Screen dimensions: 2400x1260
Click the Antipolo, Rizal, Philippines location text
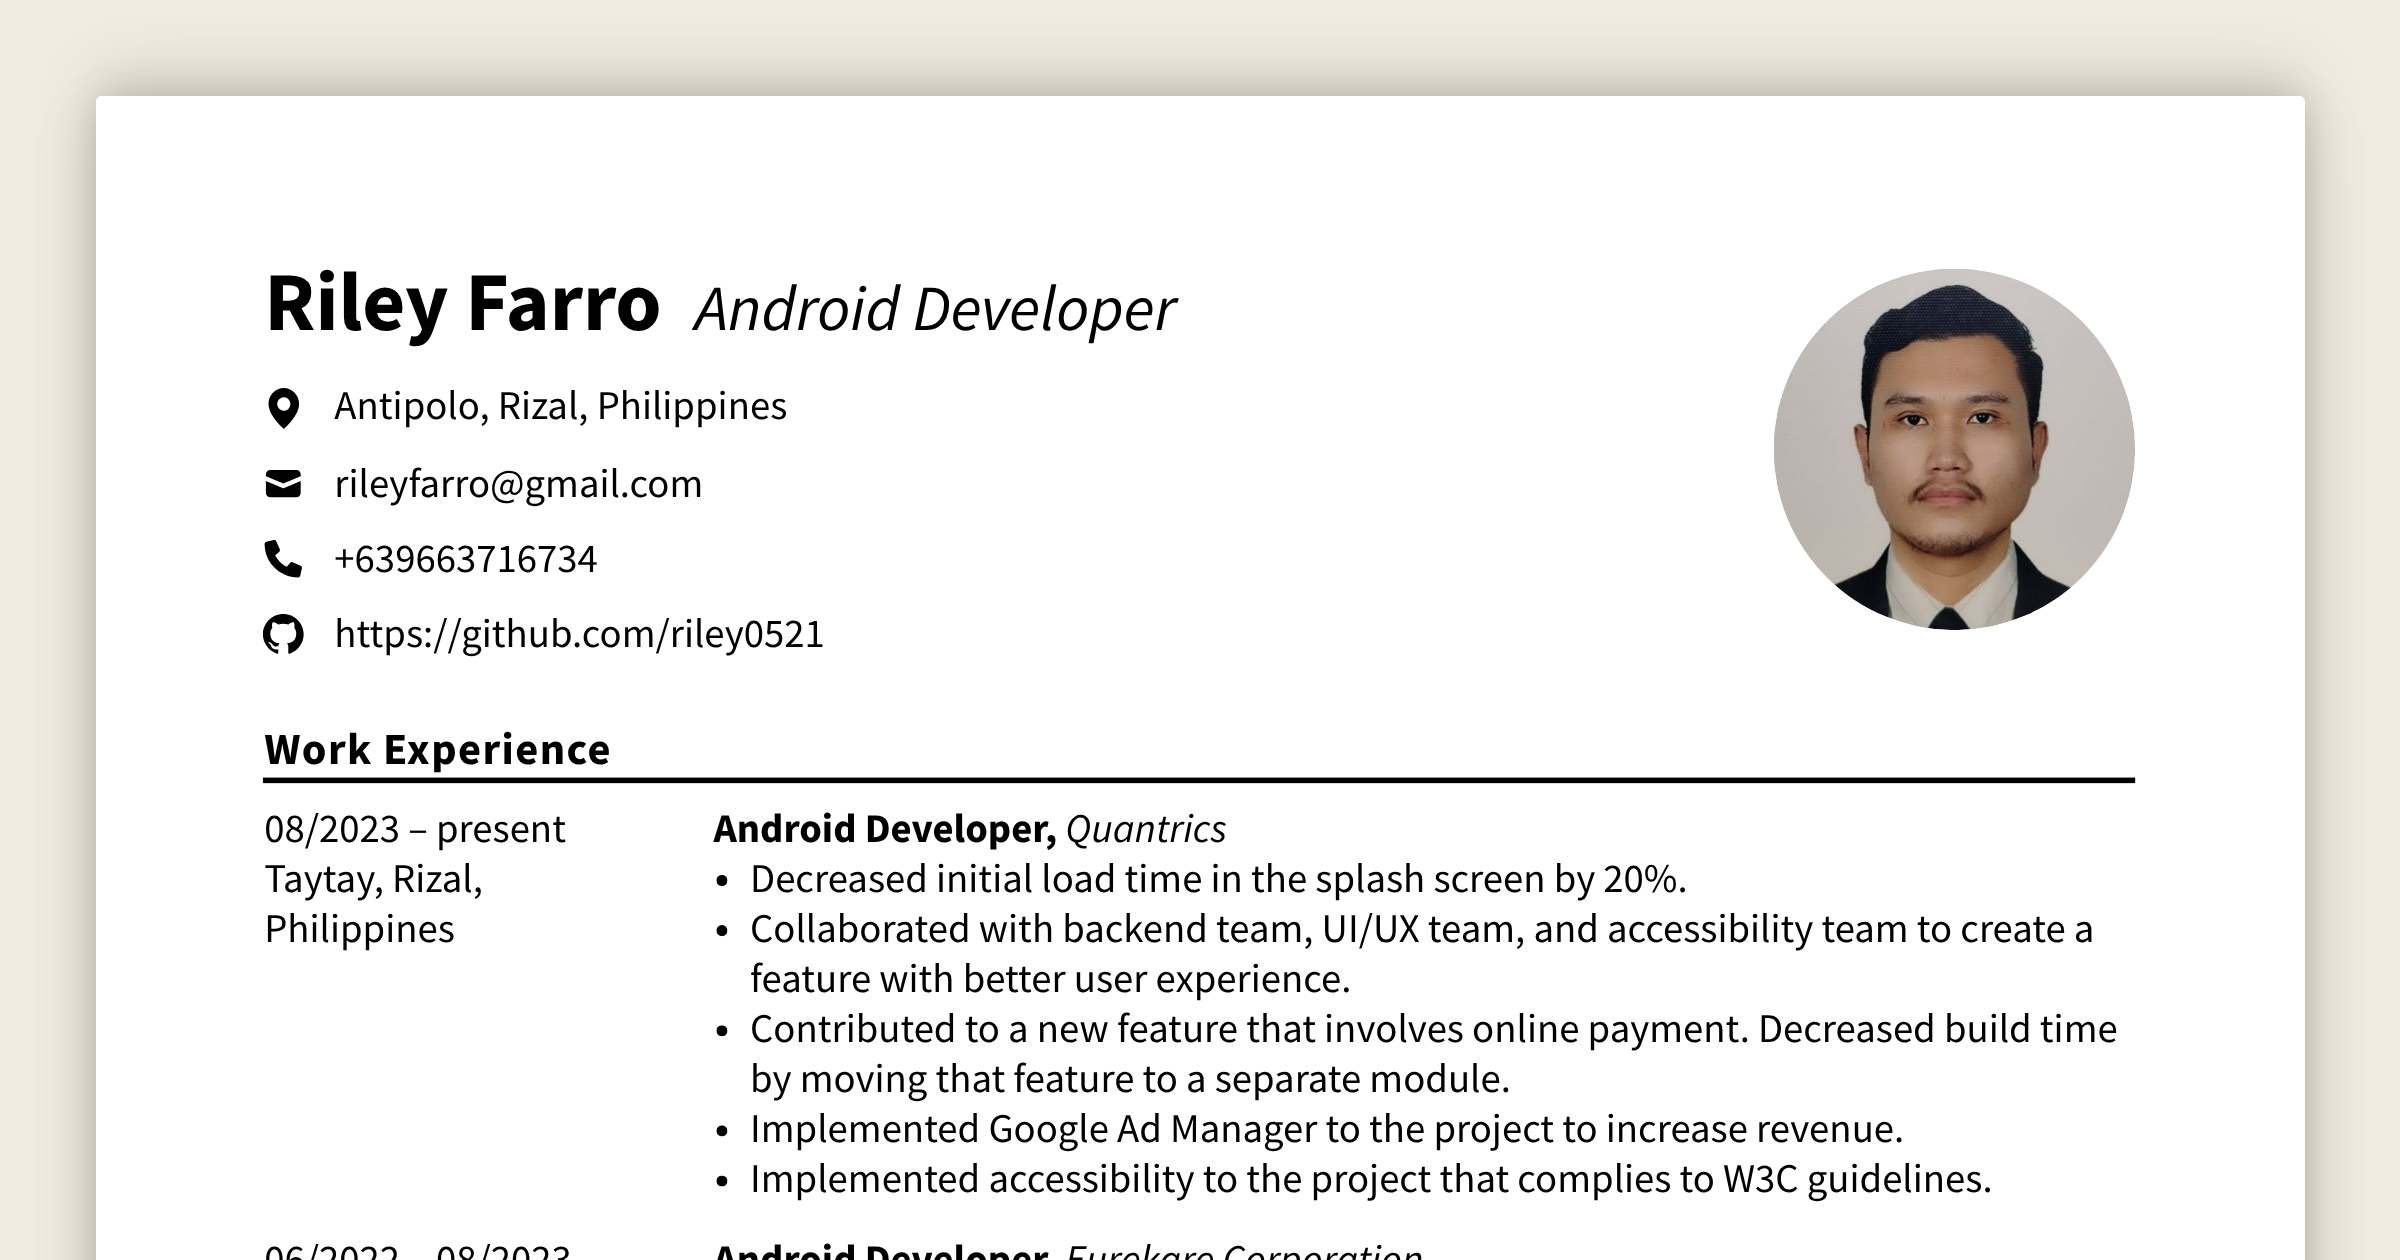(x=560, y=406)
